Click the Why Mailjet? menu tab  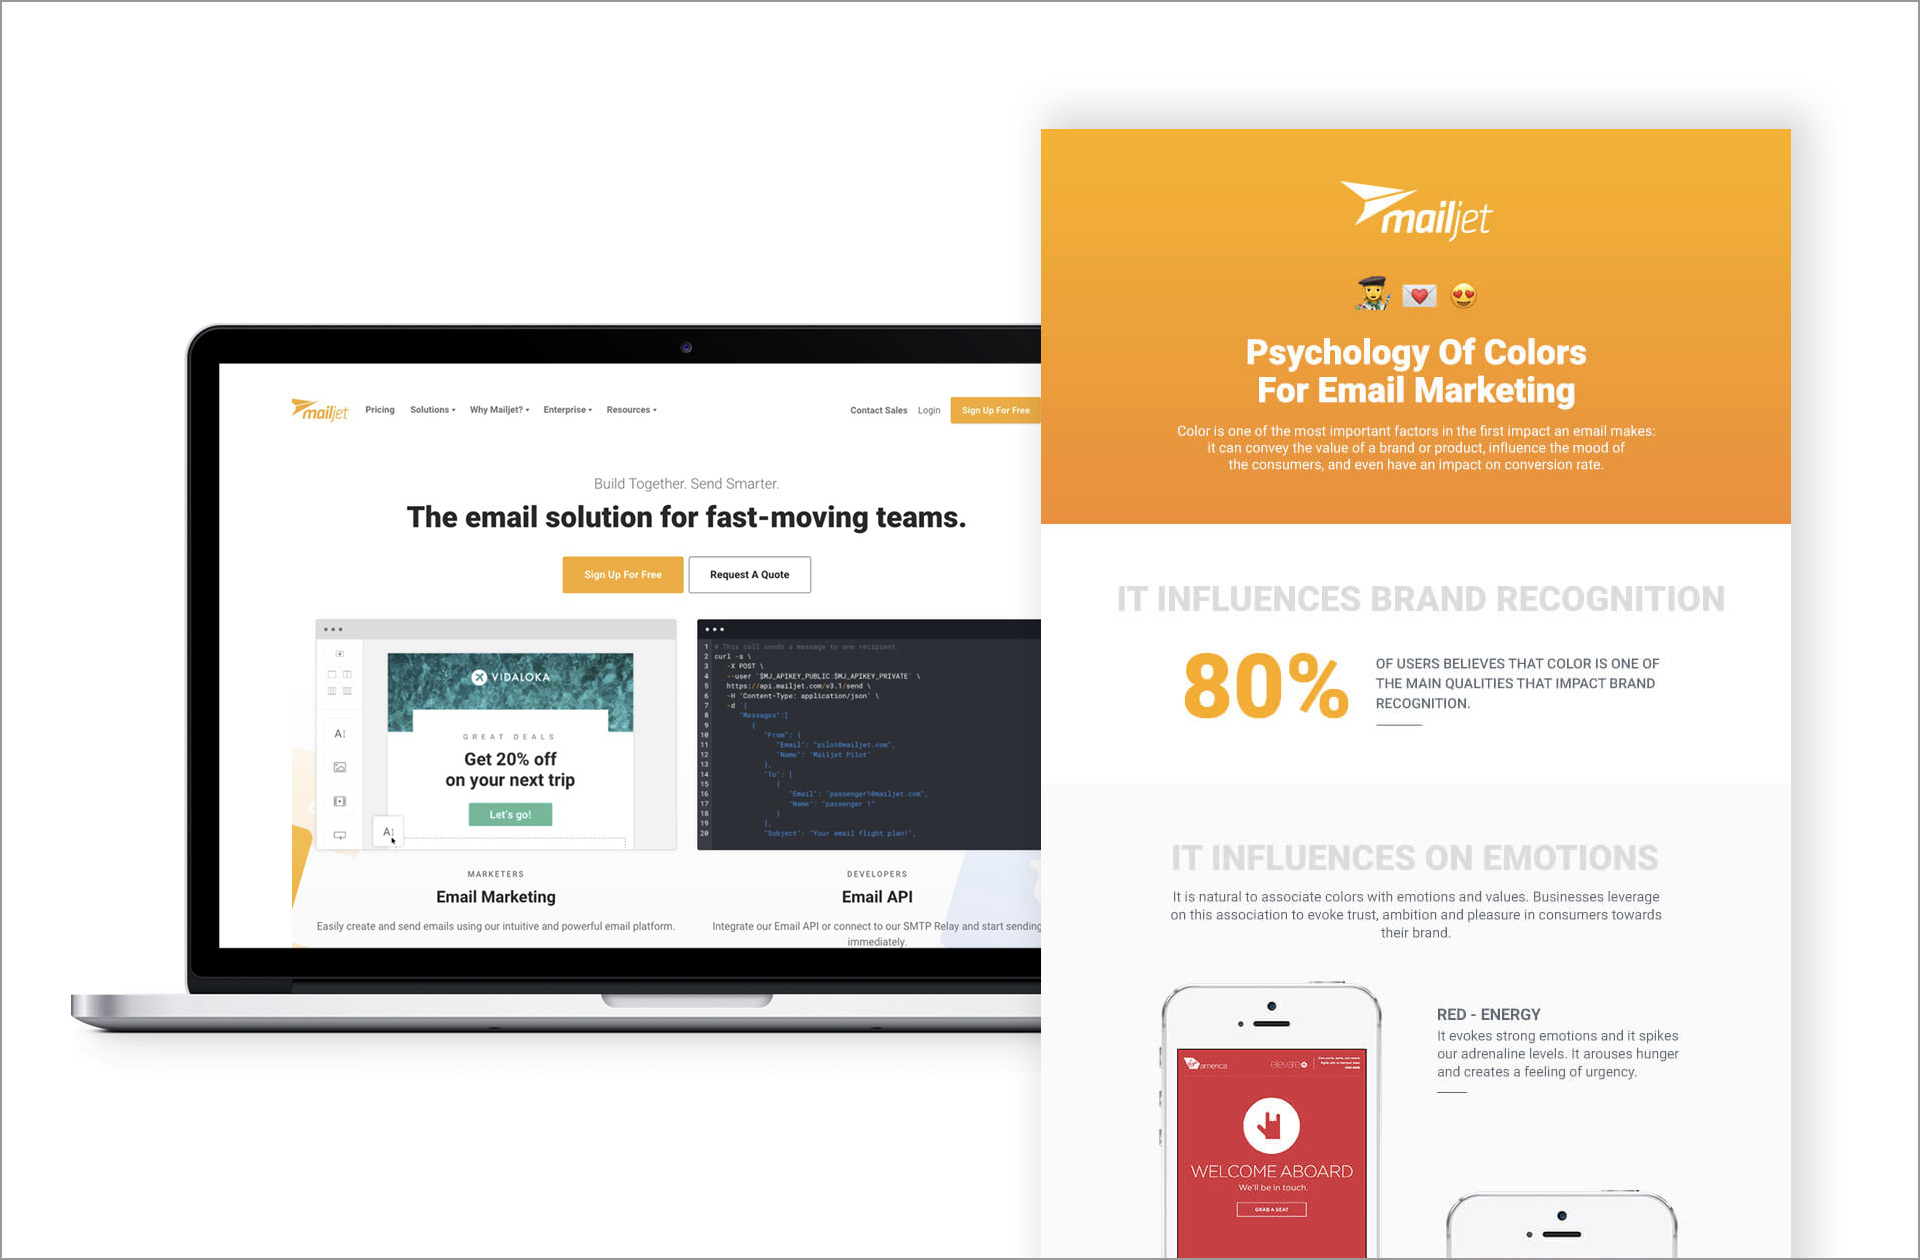click(x=498, y=409)
